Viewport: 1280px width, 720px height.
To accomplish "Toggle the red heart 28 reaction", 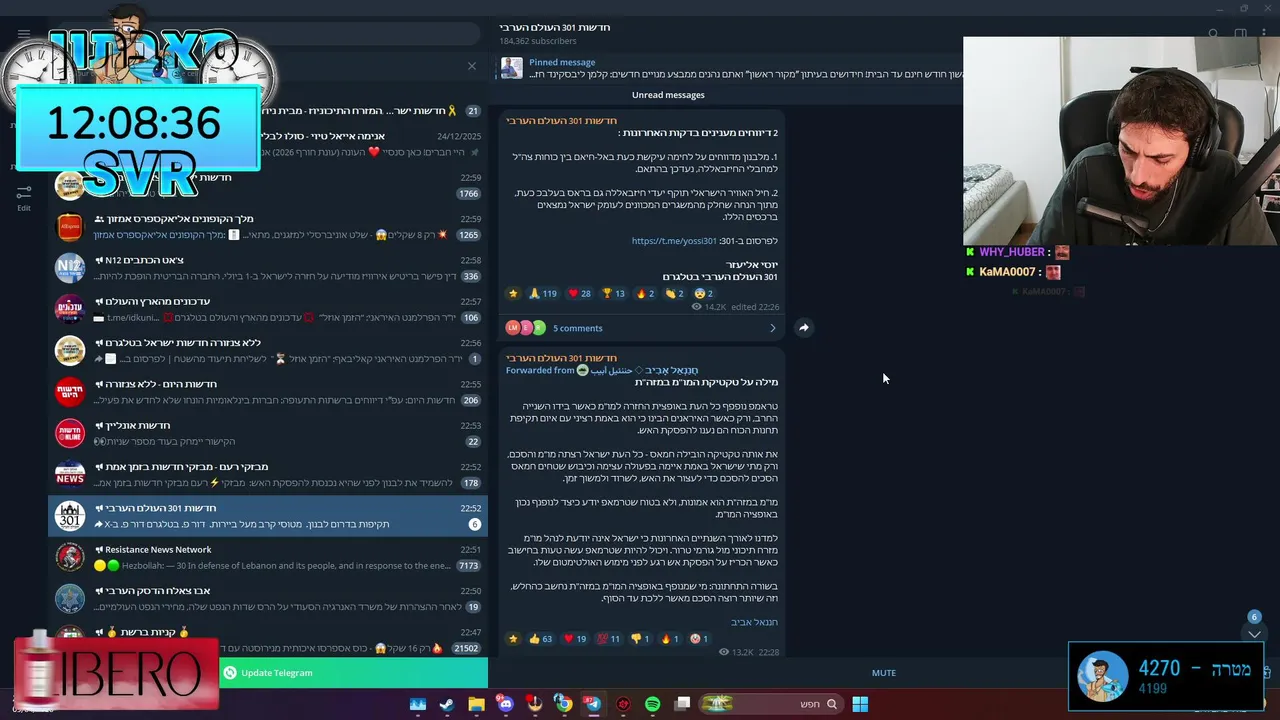I will [579, 293].
